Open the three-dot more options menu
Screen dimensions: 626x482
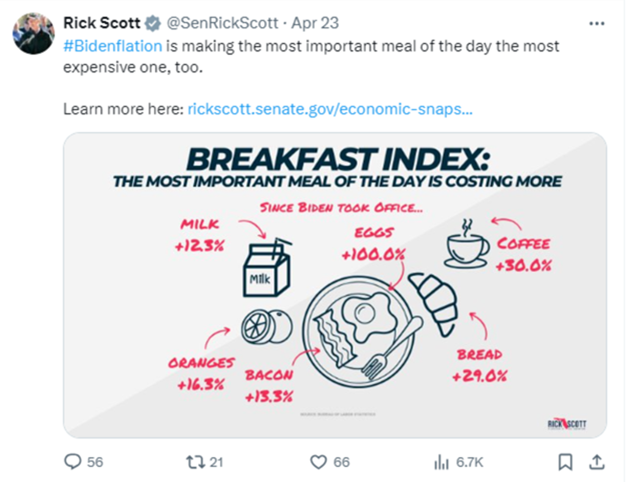coord(597,24)
